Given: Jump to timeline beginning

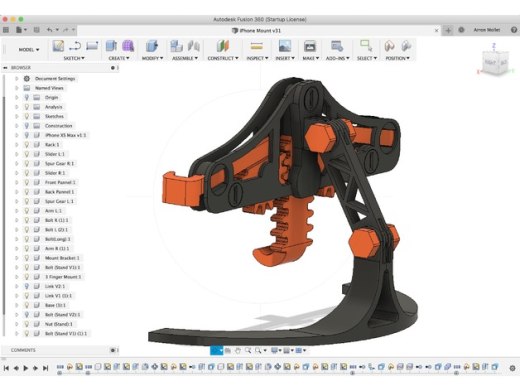Looking at the screenshot, I should [6, 368].
